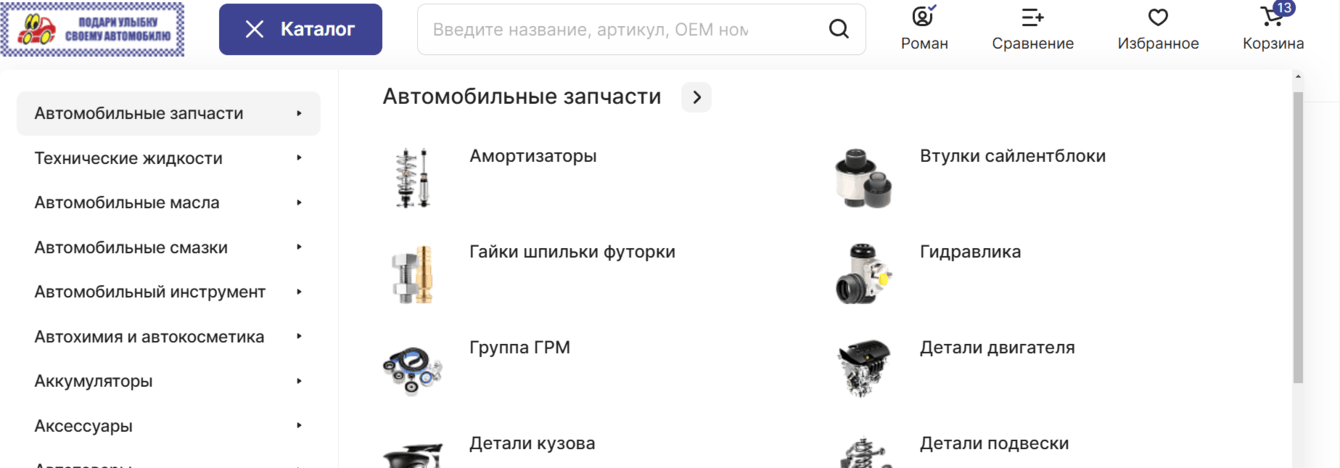Open the Роман profile icon
1340x468 pixels.
[924, 16]
